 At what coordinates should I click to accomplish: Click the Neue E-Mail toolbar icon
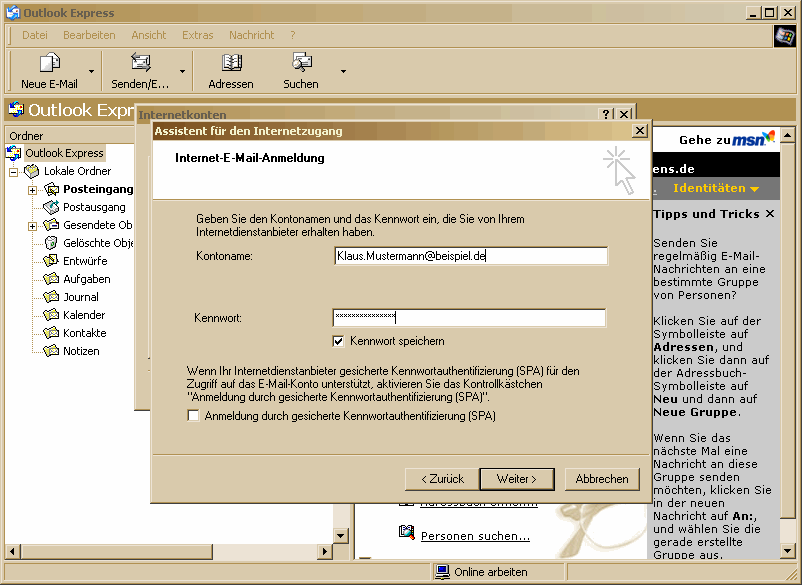tap(50, 63)
